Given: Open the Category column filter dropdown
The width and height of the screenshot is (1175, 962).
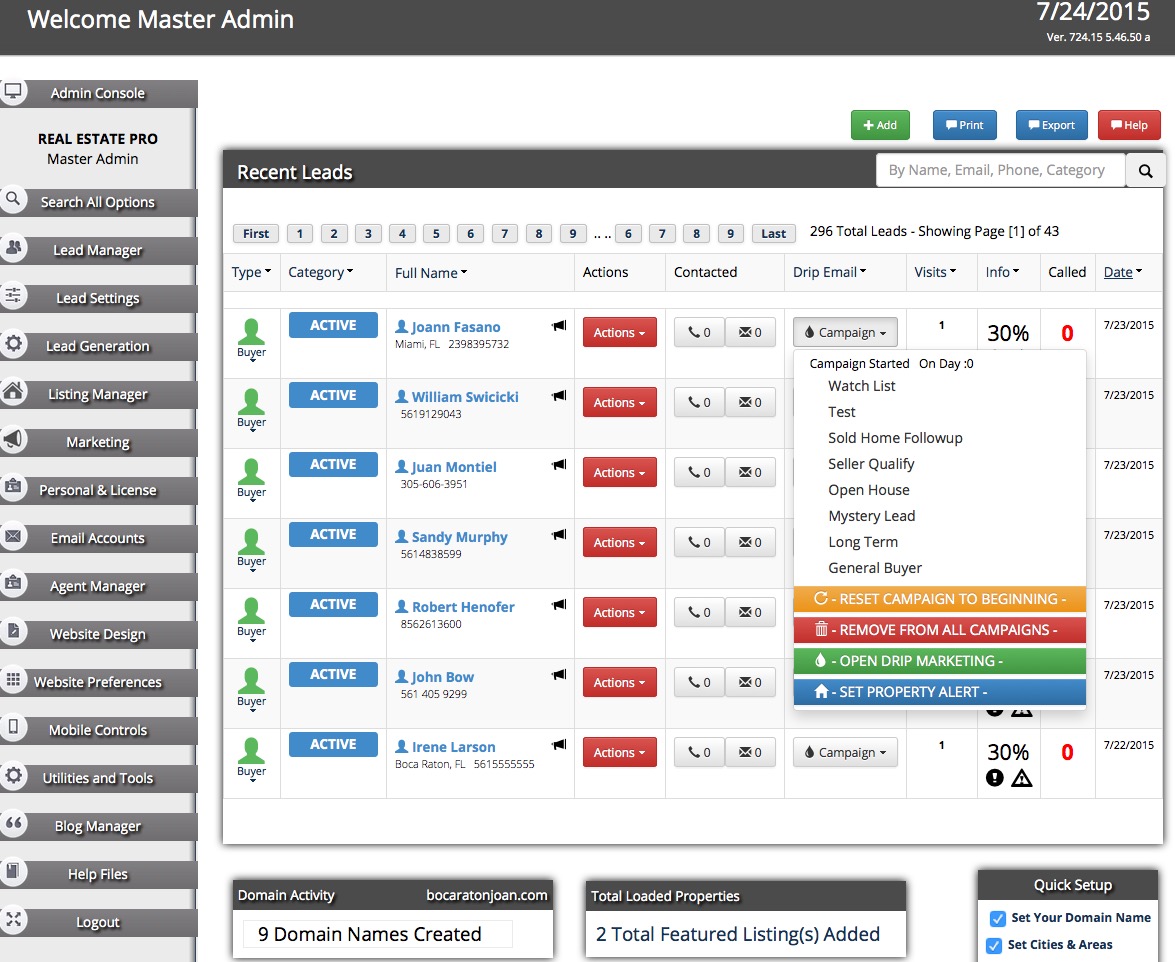Looking at the screenshot, I should (x=320, y=272).
